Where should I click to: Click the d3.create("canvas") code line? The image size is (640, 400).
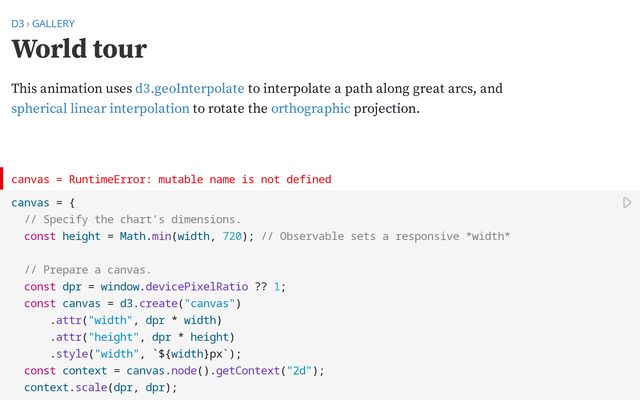(133, 303)
